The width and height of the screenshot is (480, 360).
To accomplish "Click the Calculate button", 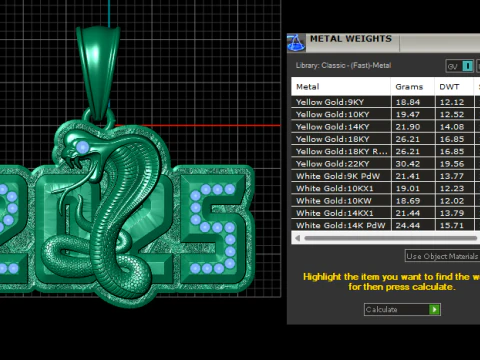I will (402, 310).
